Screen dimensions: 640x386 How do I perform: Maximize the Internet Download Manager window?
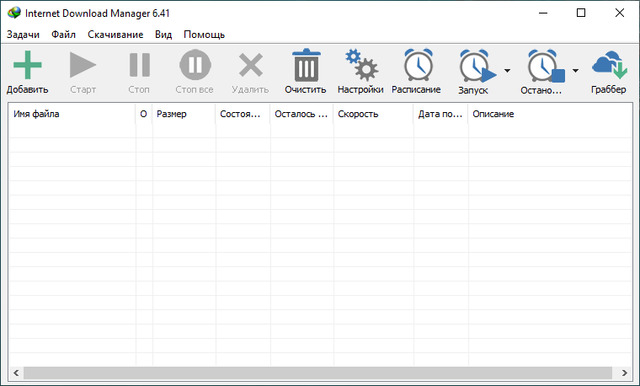coord(581,13)
